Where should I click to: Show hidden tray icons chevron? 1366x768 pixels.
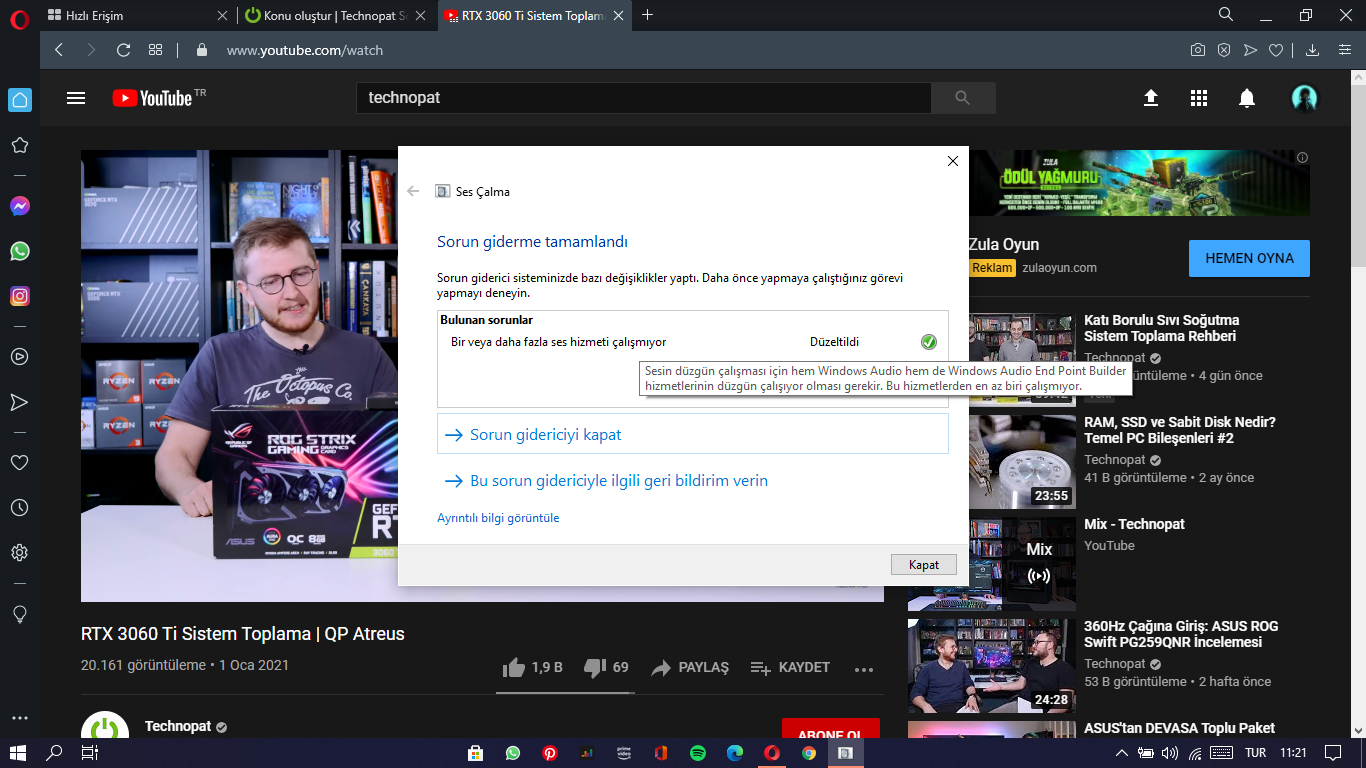[1122, 753]
